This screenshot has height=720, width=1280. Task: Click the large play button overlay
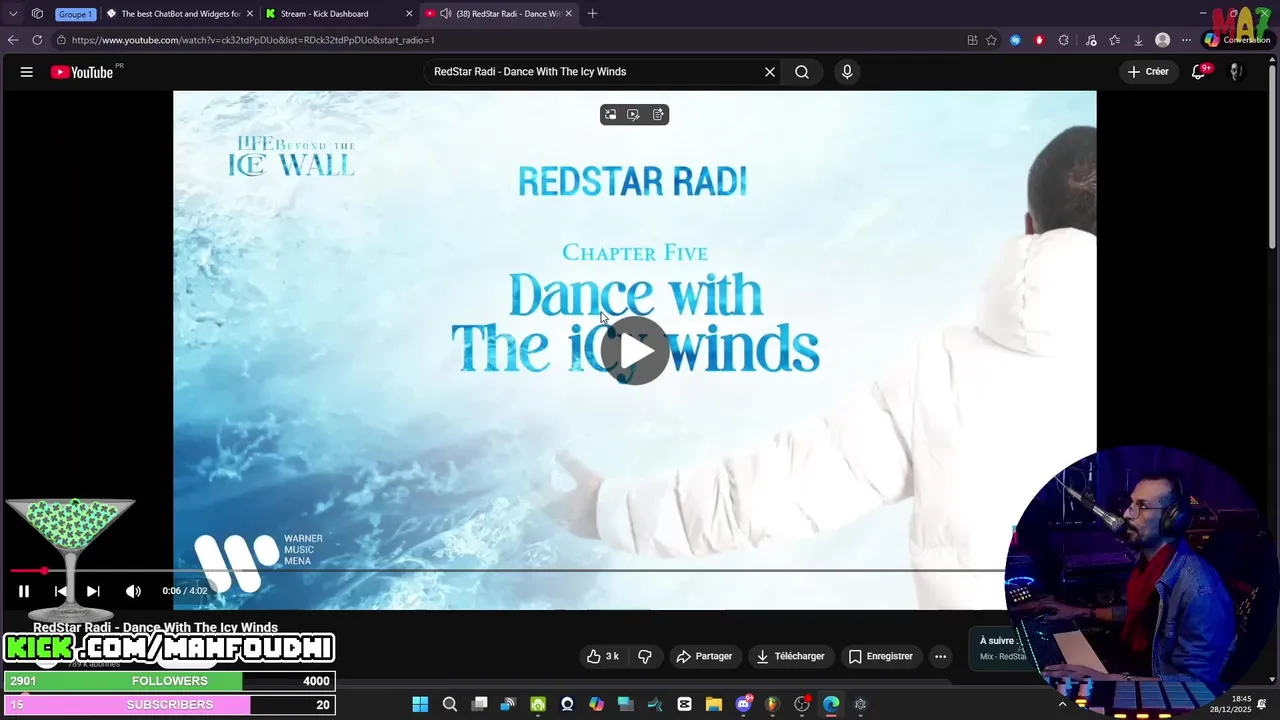tap(635, 350)
